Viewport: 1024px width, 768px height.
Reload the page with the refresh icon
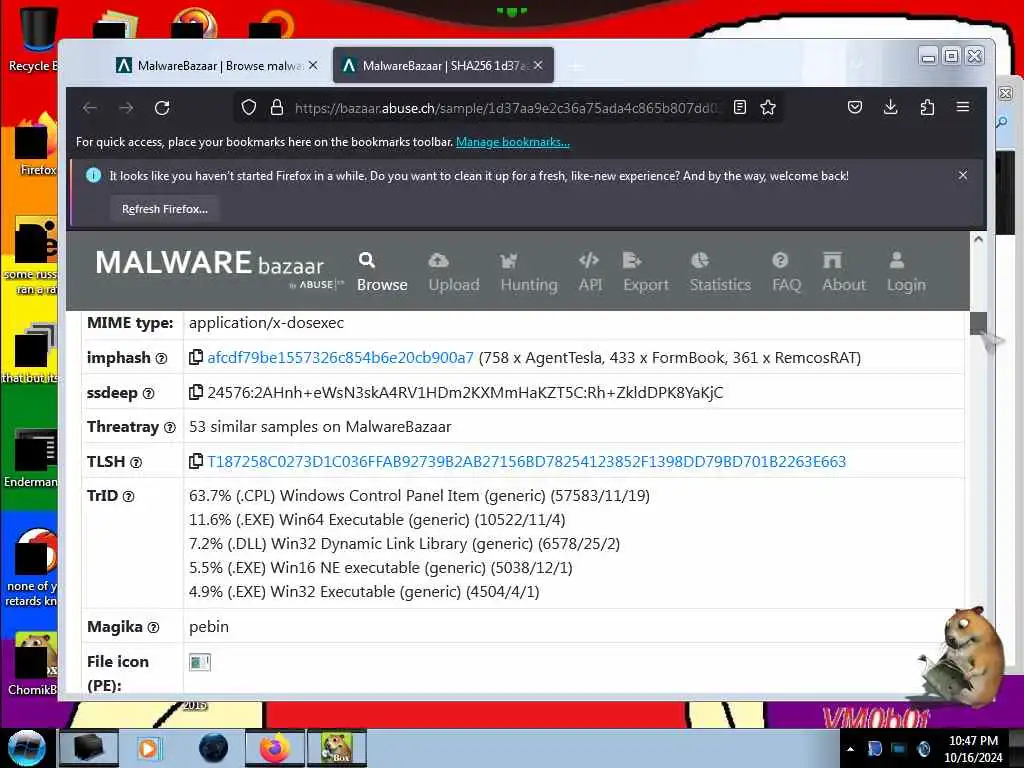coord(162,108)
